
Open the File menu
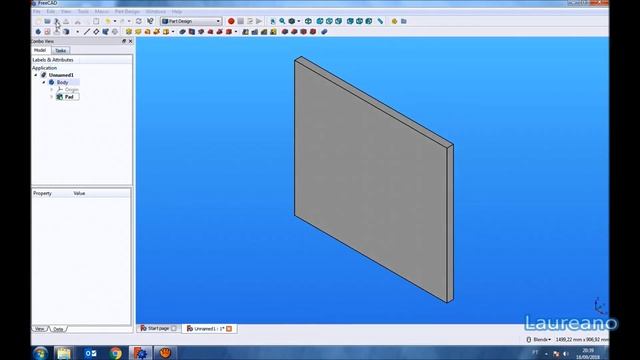(37, 12)
